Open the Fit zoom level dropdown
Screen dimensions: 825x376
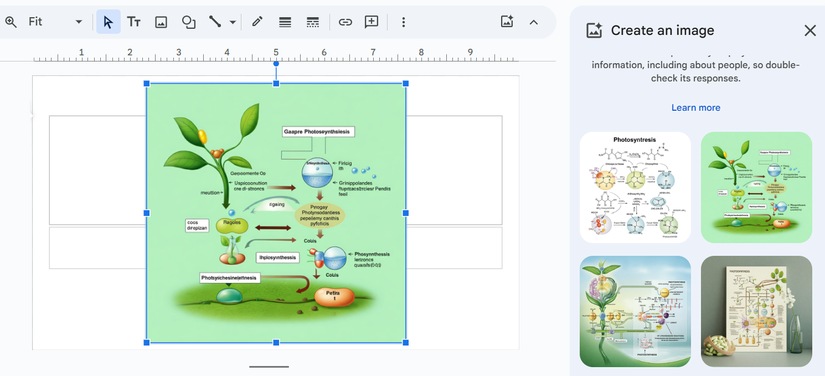click(55, 22)
